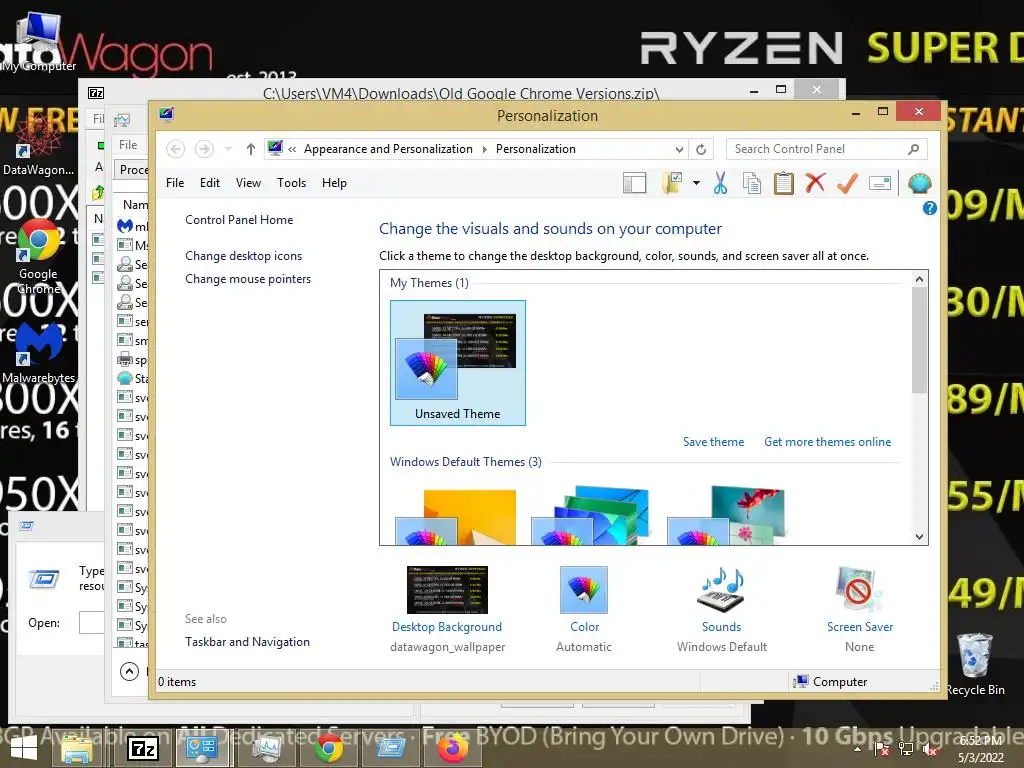Open Google Chrome from the taskbar
The height and width of the screenshot is (768, 1024).
[329, 749]
